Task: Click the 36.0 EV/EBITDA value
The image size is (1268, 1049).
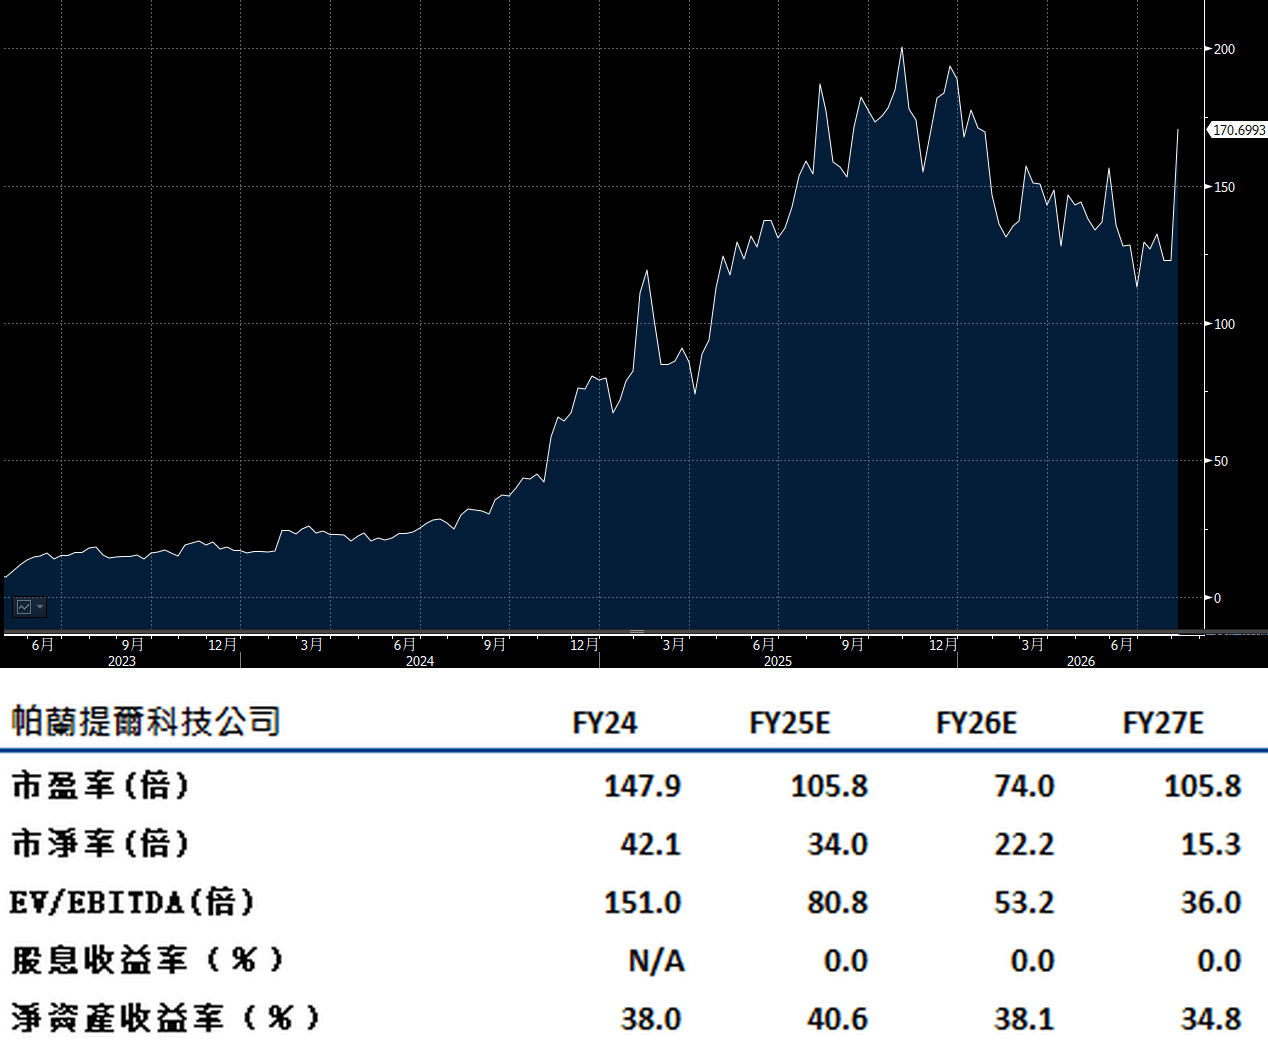Action: click(x=1211, y=902)
